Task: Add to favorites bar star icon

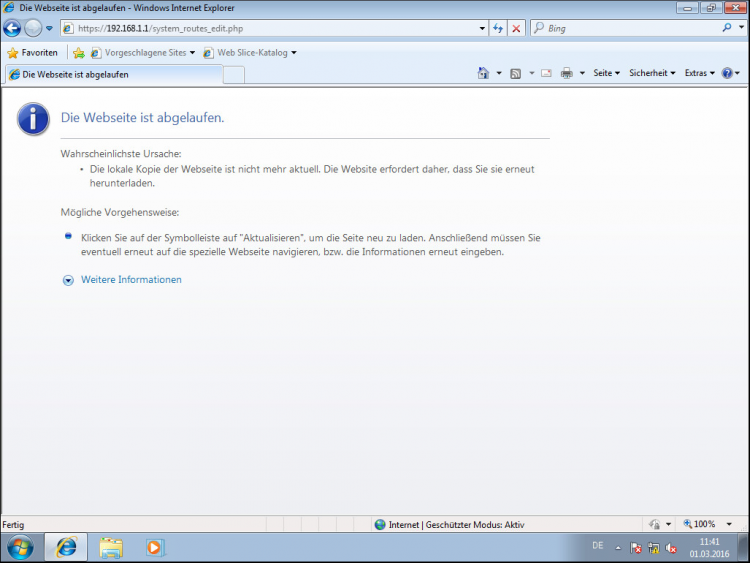Action: [x=78, y=53]
